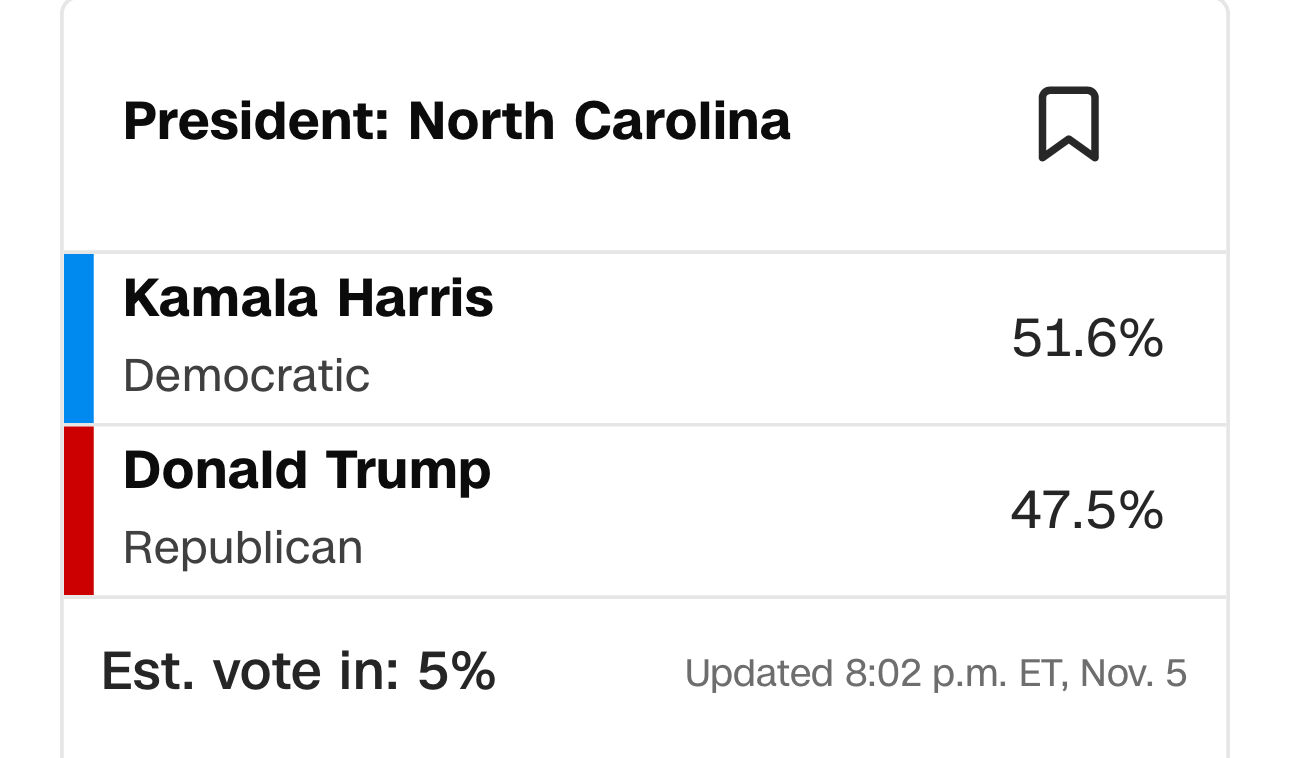The image size is (1290, 758).
Task: Click the 51.6% vote share figure
Action: [1086, 338]
